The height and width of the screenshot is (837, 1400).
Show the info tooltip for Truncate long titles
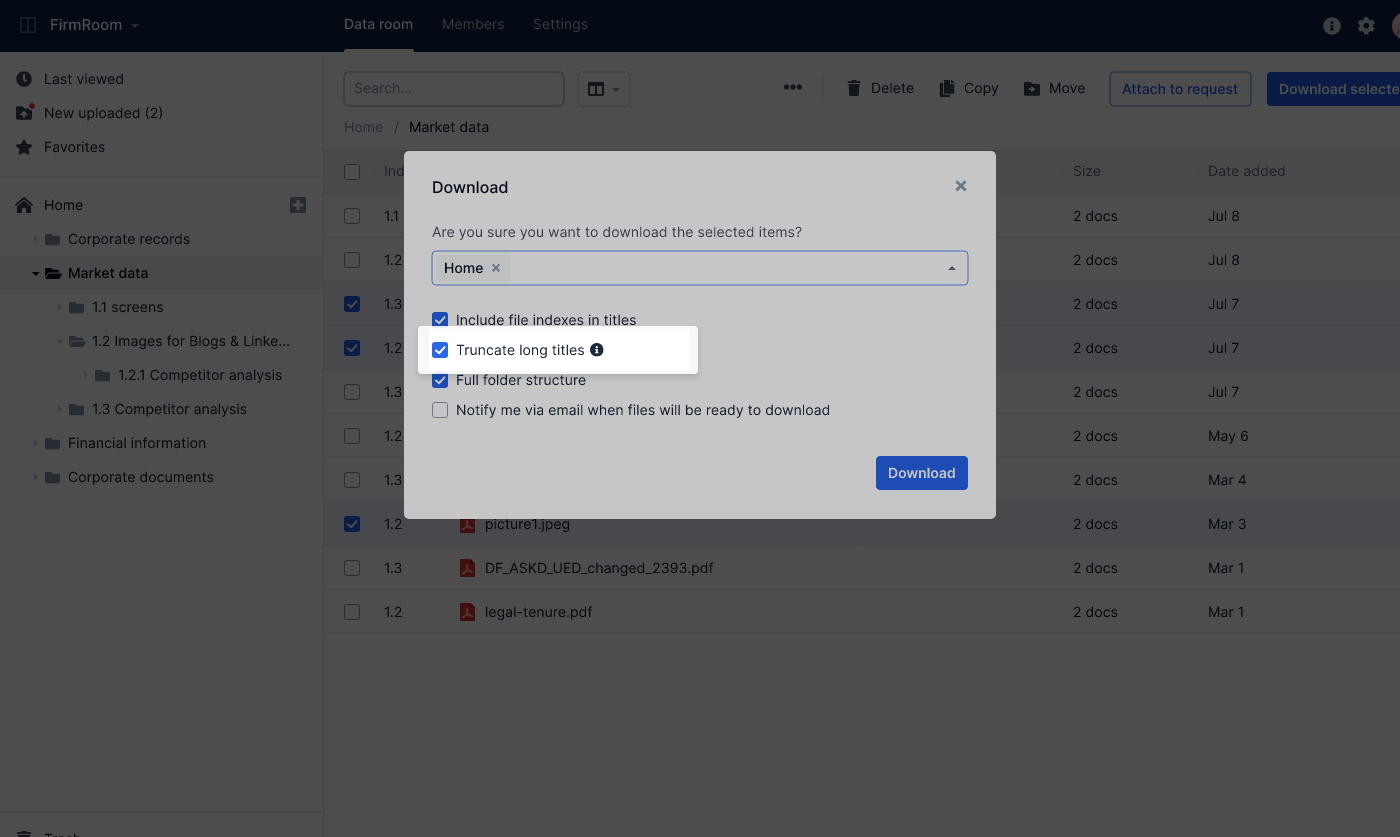pos(597,350)
